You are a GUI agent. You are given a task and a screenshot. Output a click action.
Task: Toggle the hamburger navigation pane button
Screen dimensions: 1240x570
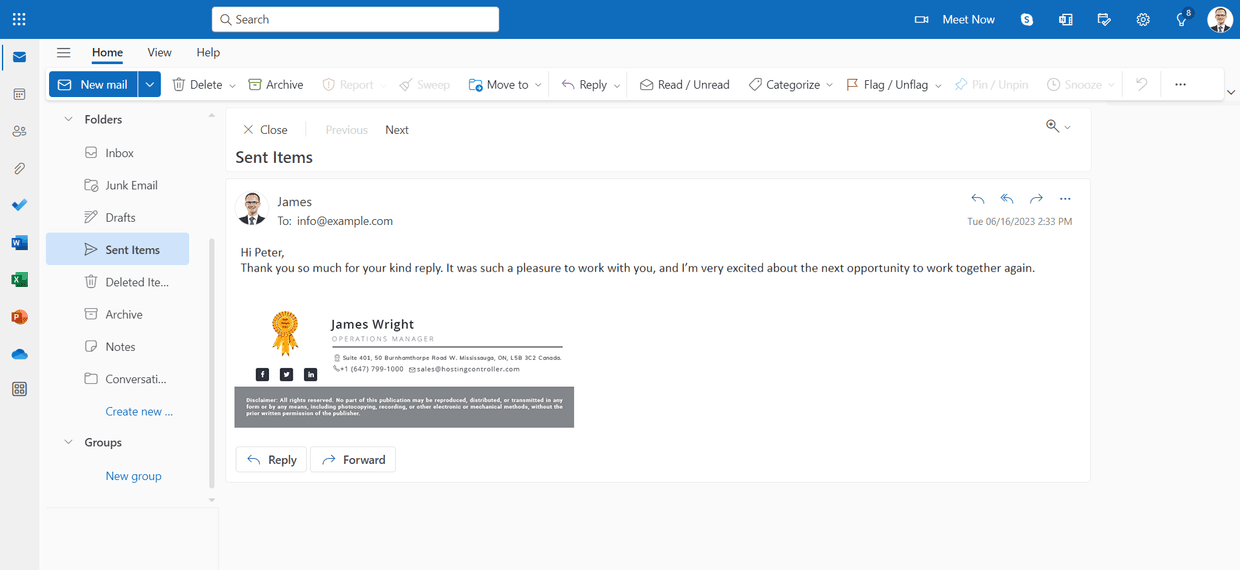coord(64,53)
